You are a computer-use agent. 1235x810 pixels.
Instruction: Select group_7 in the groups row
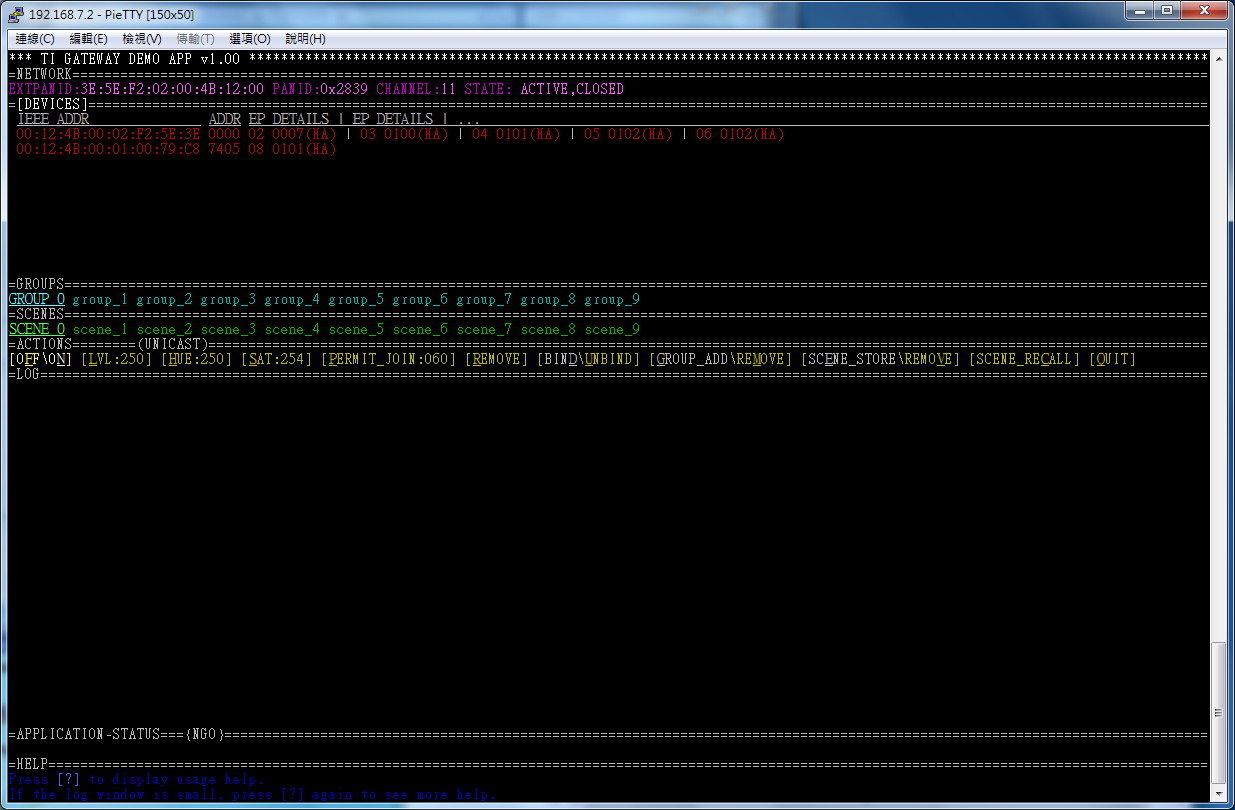[x=484, y=299]
